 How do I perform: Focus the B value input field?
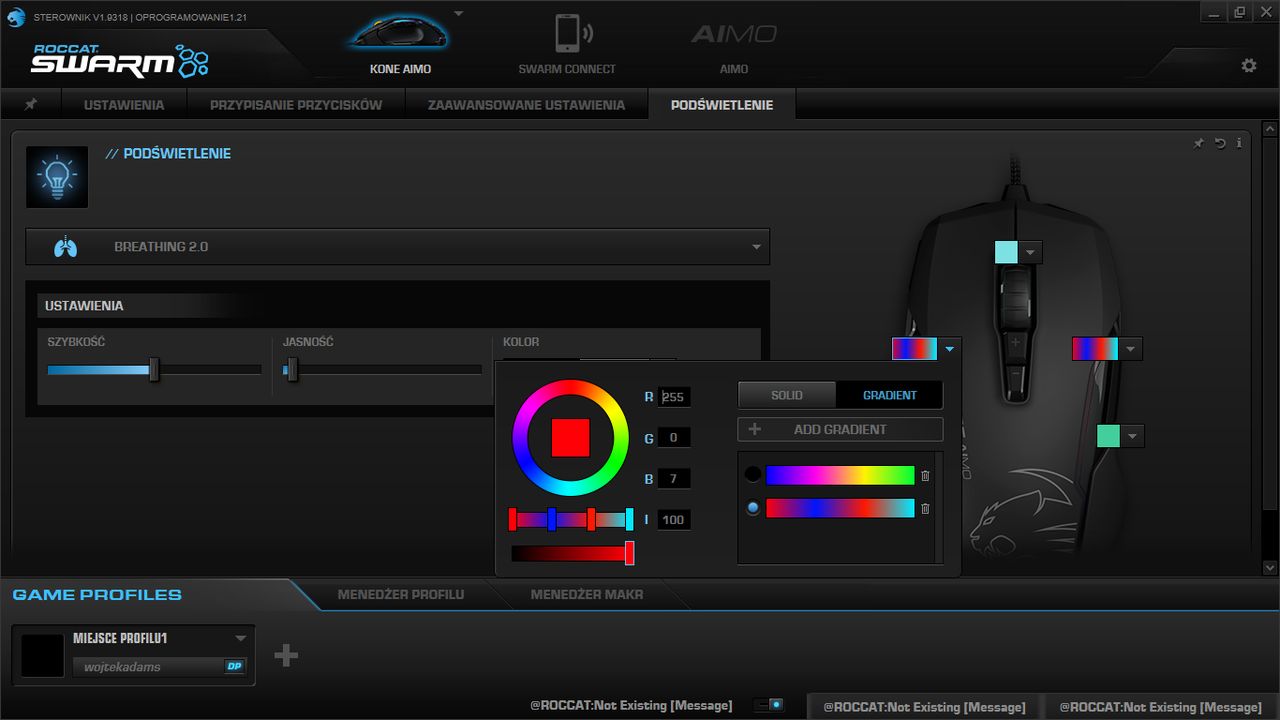coord(674,479)
